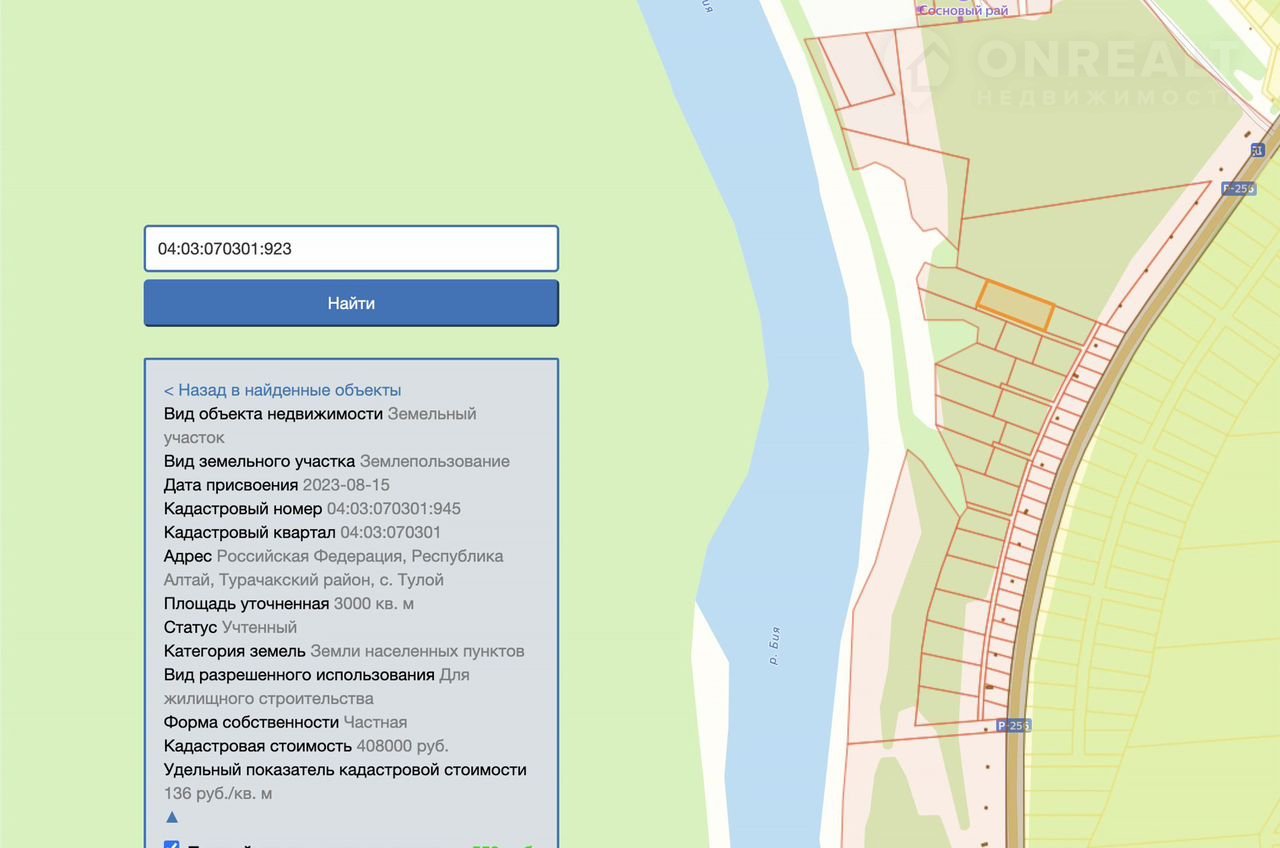Image resolution: width=1280 pixels, height=848 pixels.
Task: Go back via Назад в найденные объекты
Action: [x=282, y=390]
